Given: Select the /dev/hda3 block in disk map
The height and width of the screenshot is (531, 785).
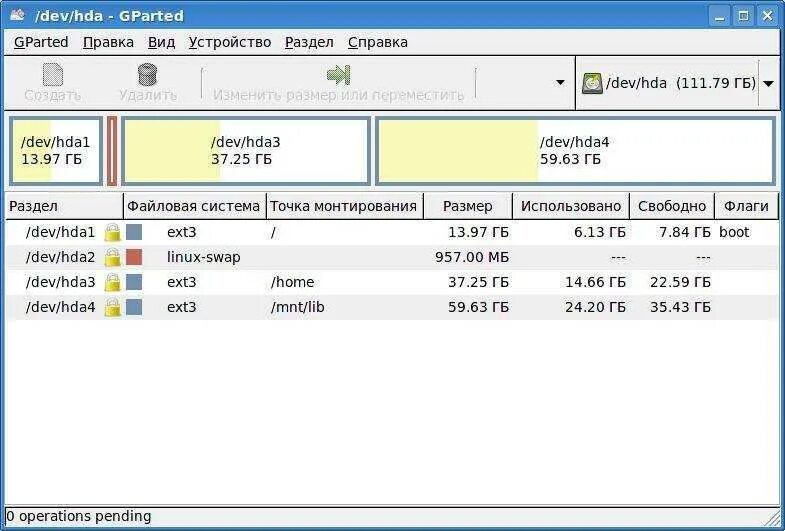Looking at the screenshot, I should (246, 151).
